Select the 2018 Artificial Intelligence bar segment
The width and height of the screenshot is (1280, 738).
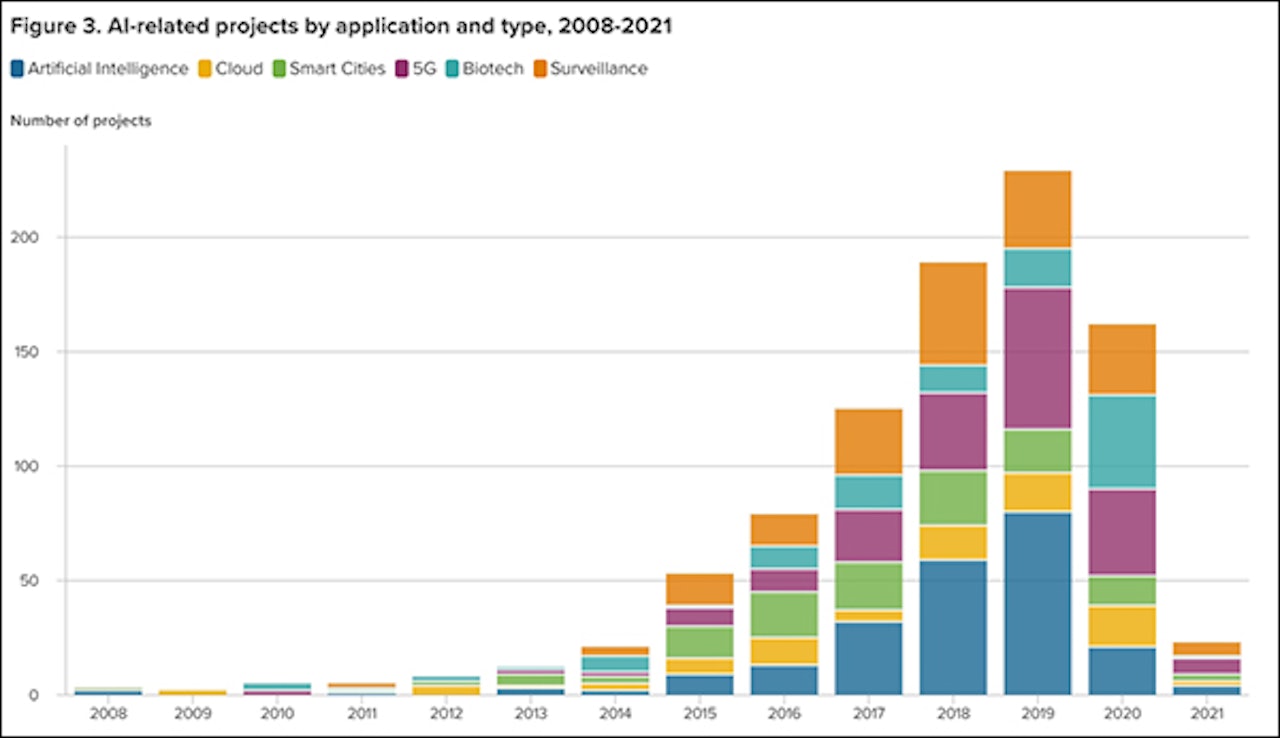[x=953, y=627]
